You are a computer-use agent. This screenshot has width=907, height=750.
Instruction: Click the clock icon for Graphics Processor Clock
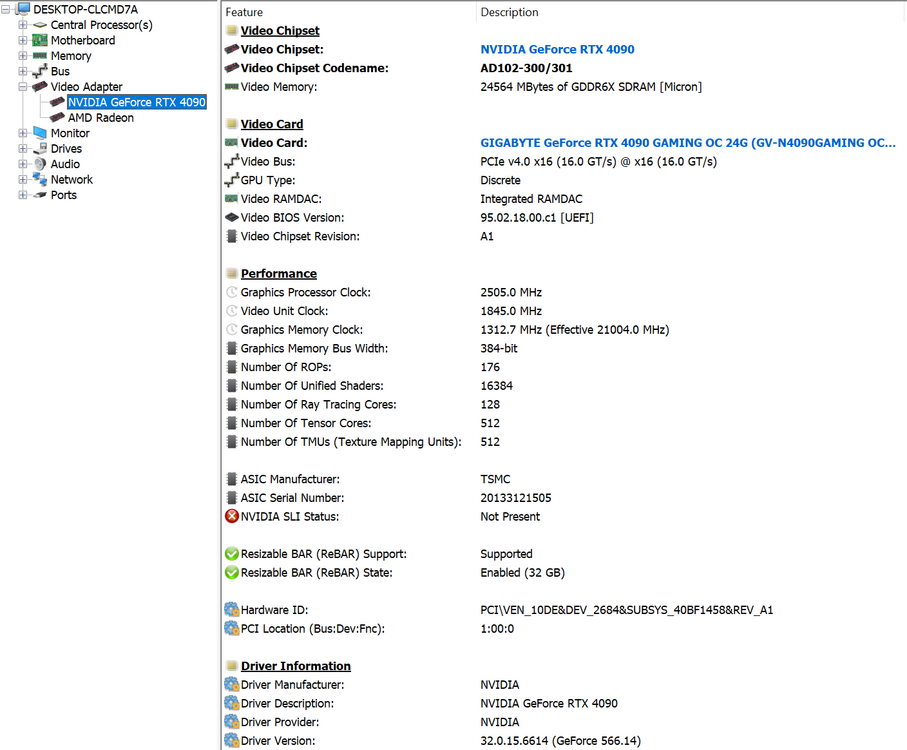(232, 292)
